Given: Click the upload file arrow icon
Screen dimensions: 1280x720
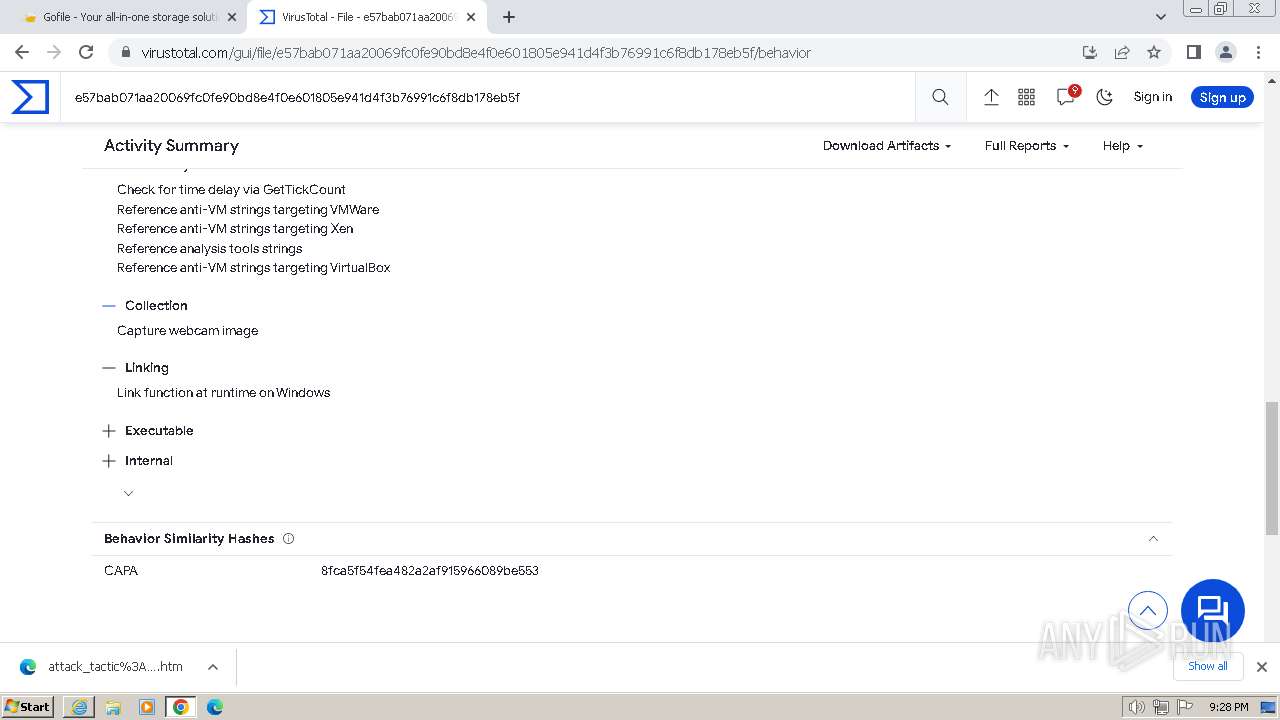Looking at the screenshot, I should (991, 97).
